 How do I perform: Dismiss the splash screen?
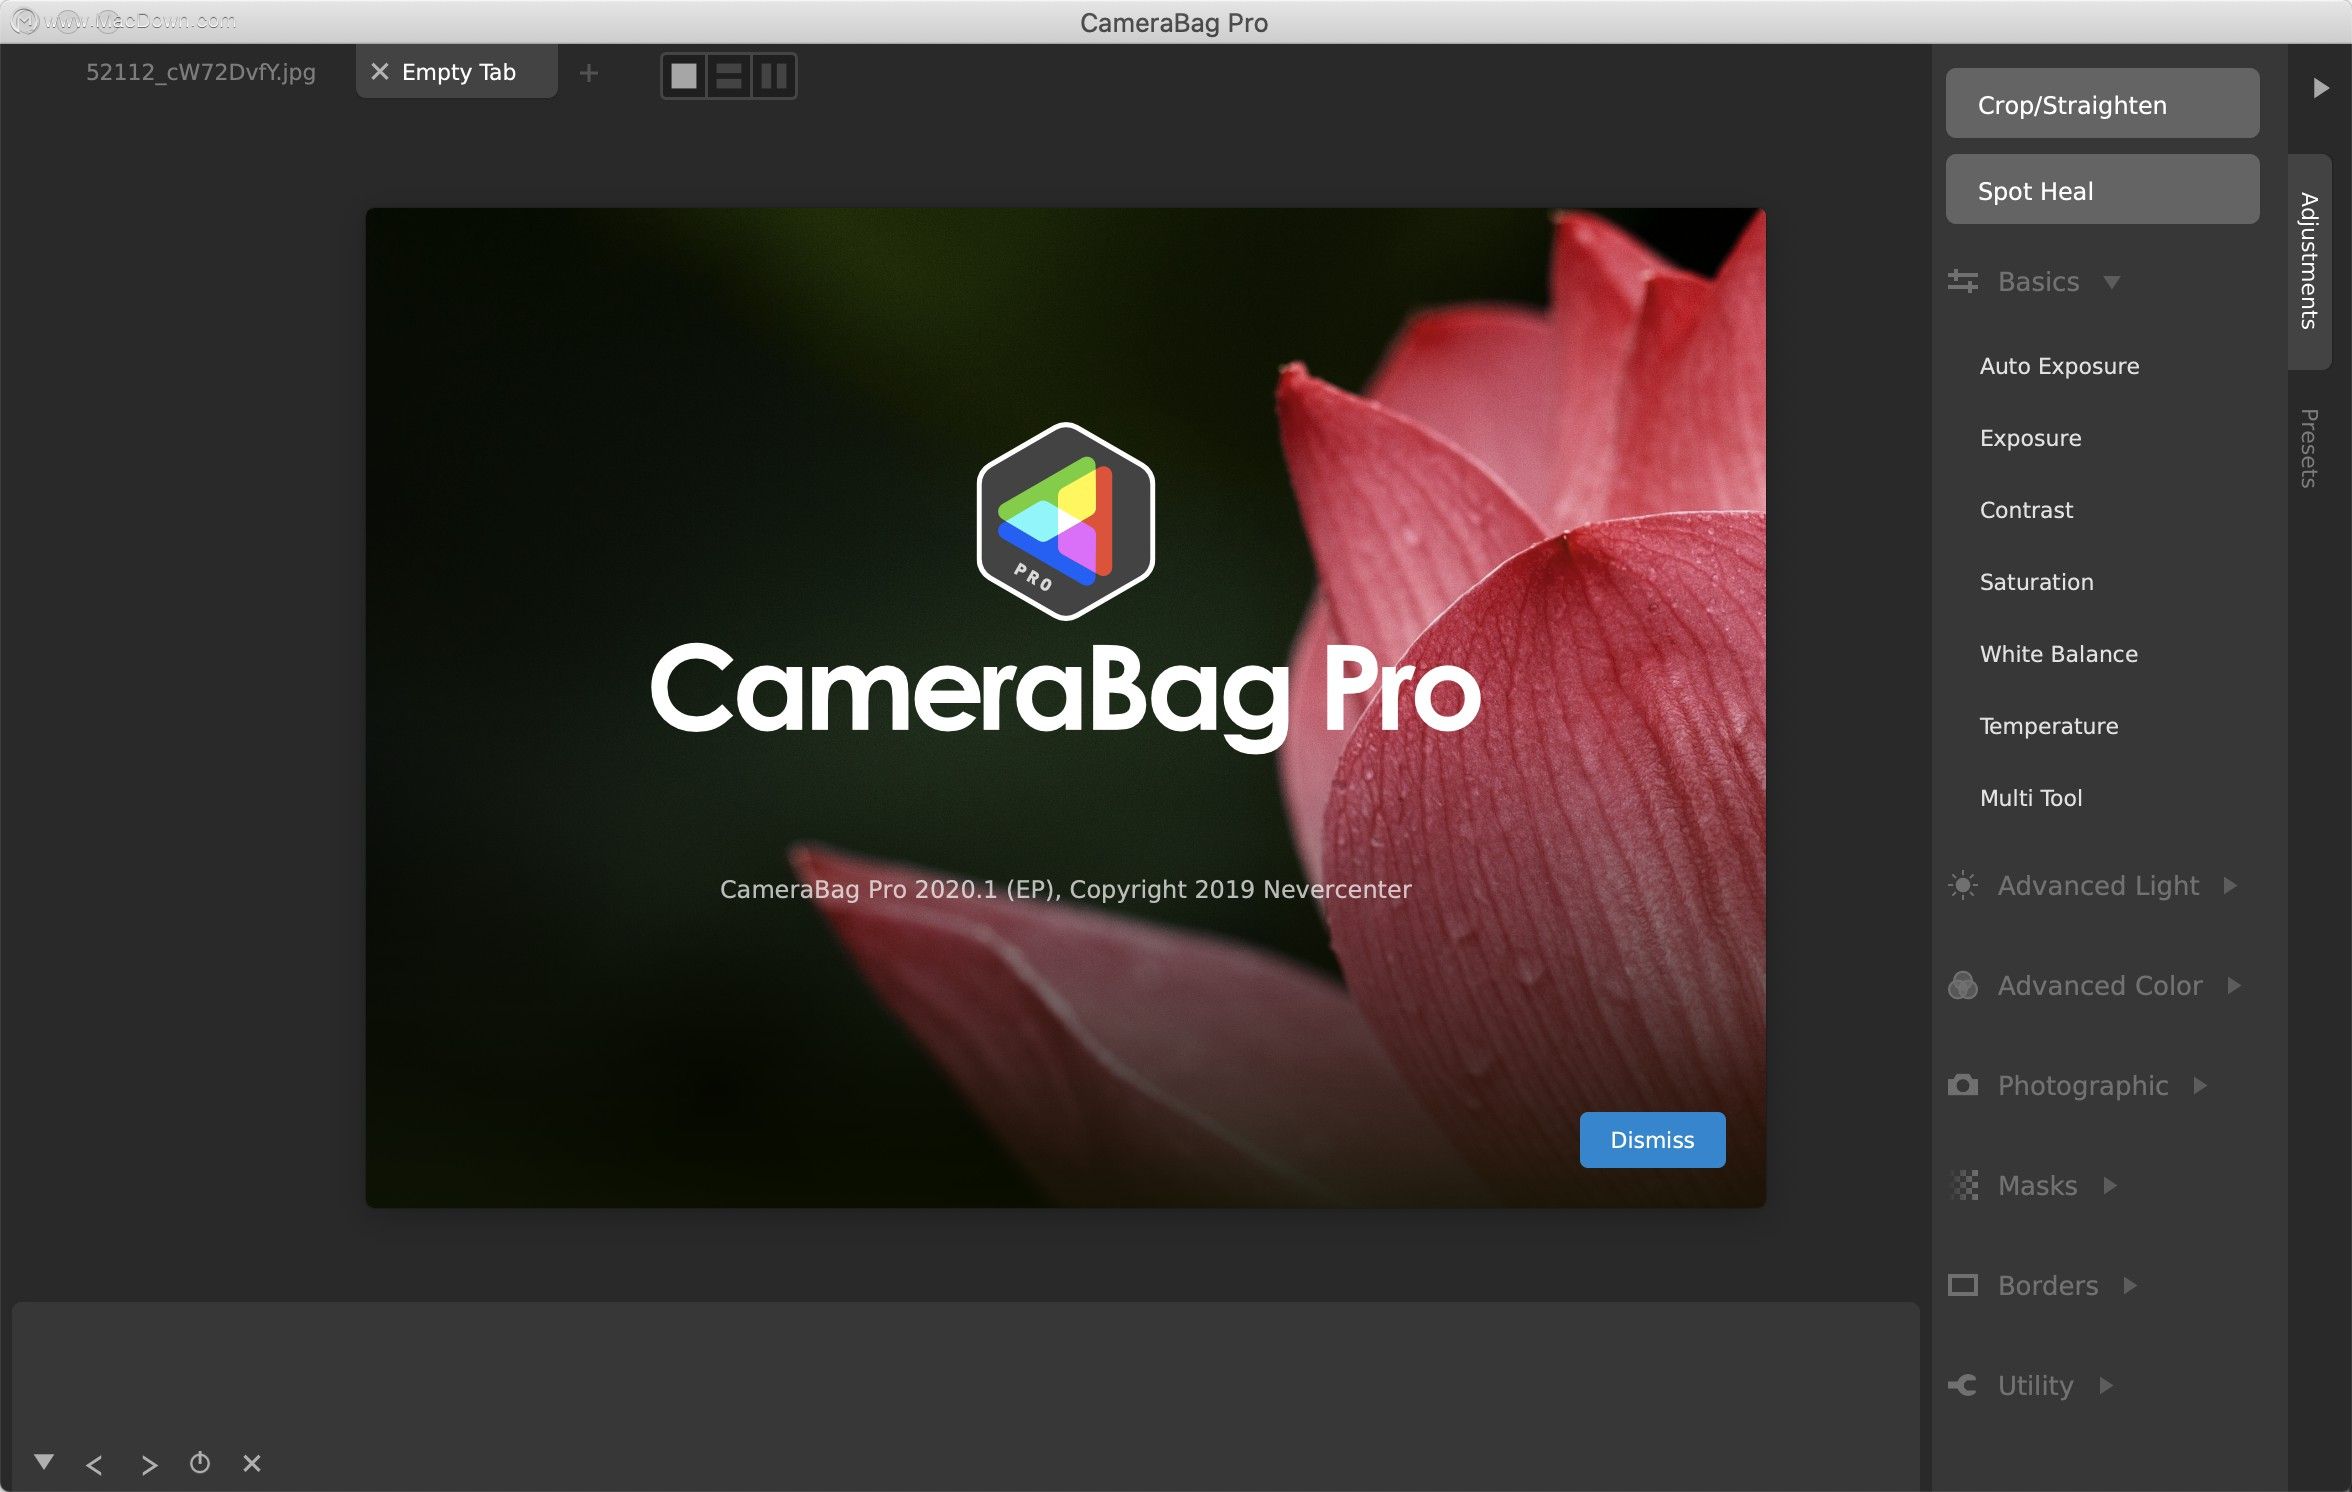coord(1652,1140)
